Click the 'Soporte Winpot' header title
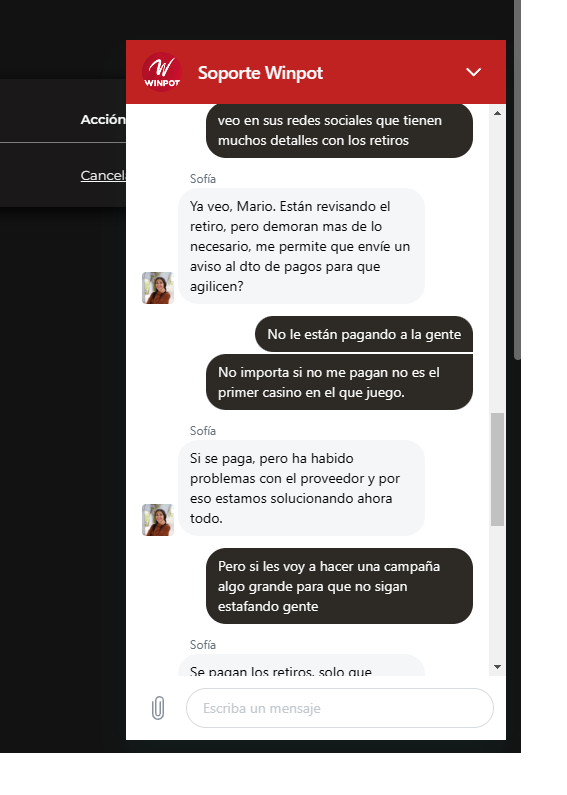This screenshot has height=795, width=567. (260, 73)
